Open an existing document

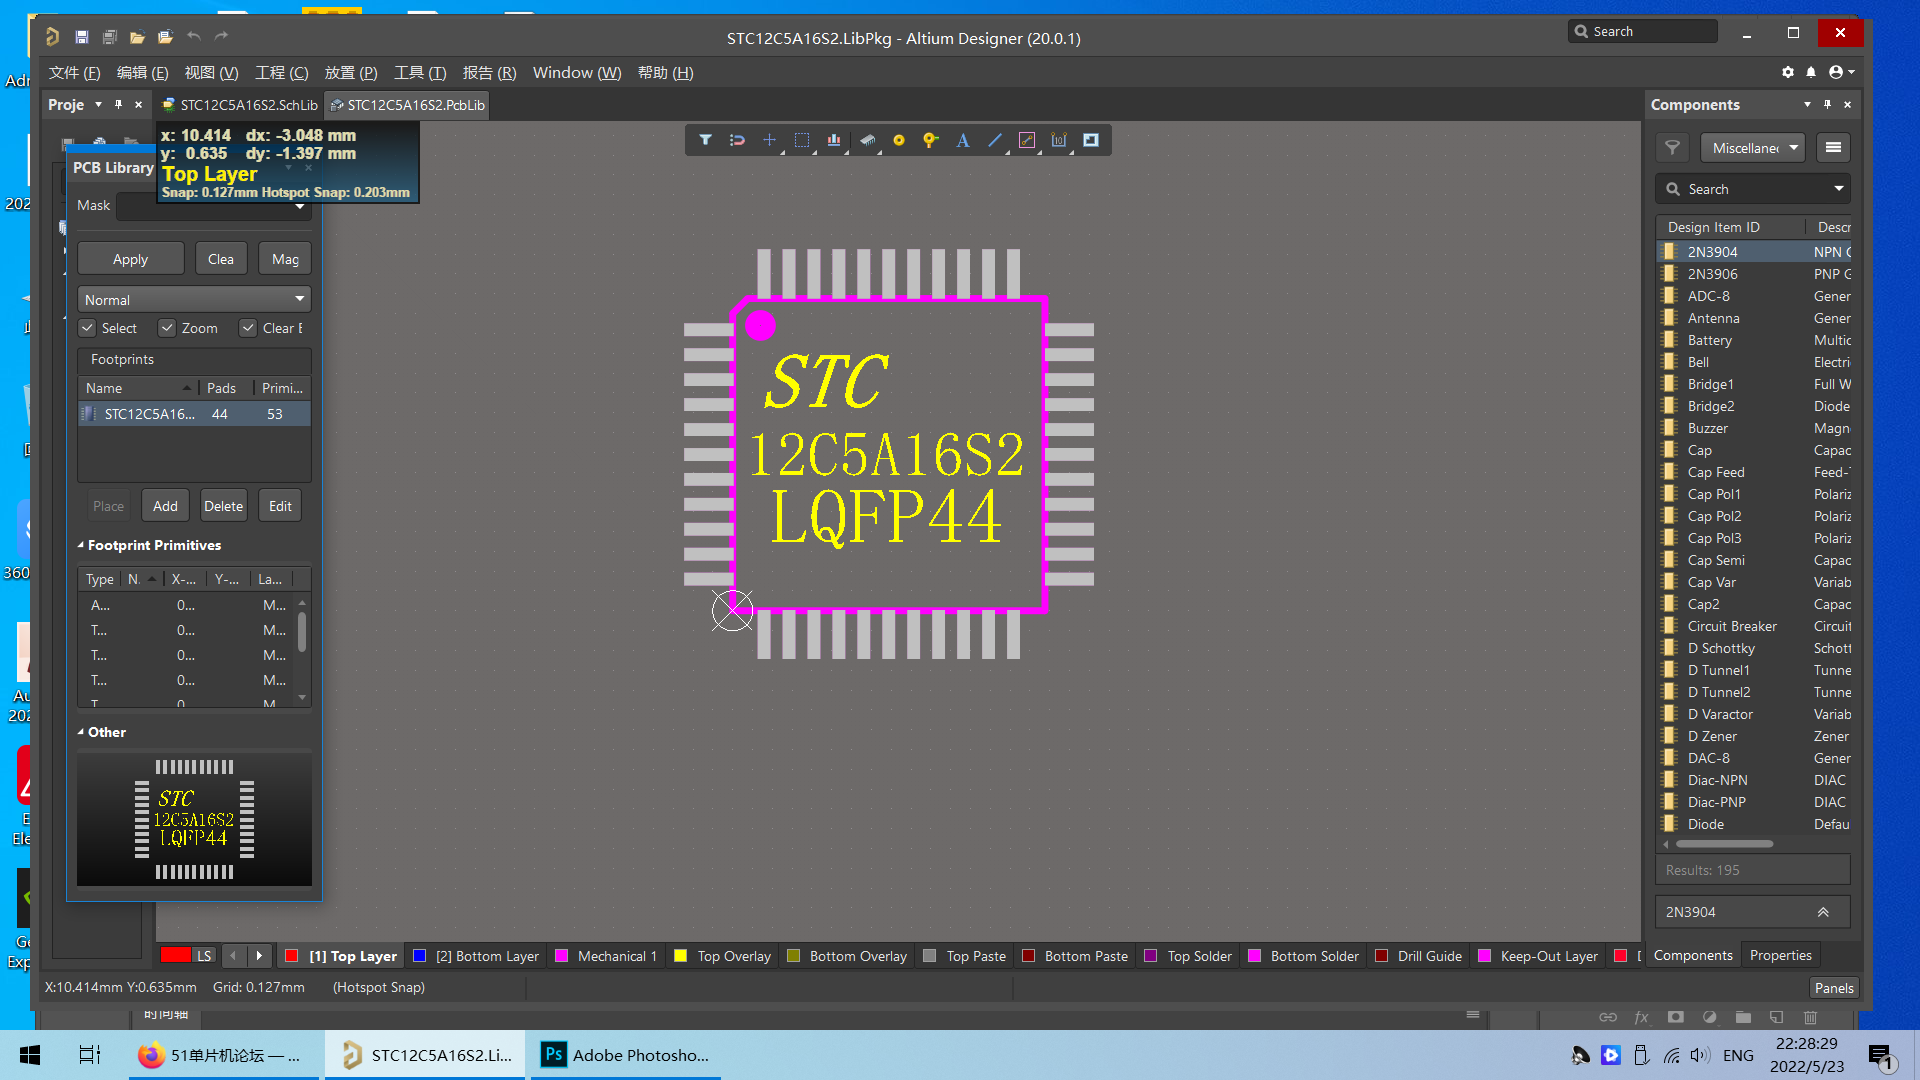point(138,37)
